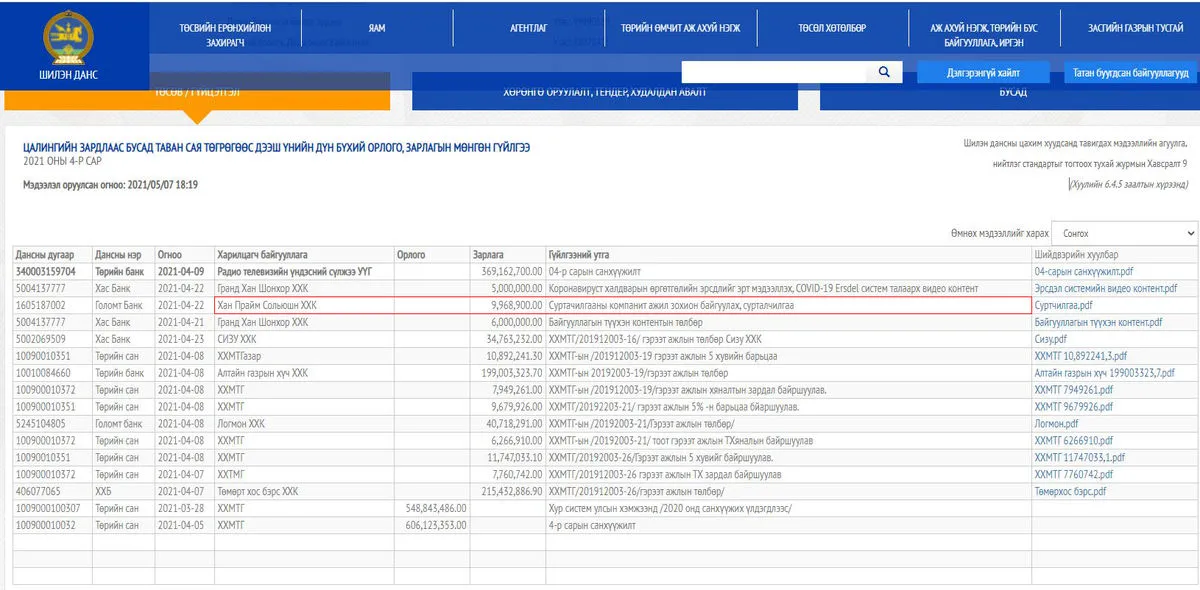Switch to the БУСАД tab
1200x590 pixels.
click(x=1012, y=92)
